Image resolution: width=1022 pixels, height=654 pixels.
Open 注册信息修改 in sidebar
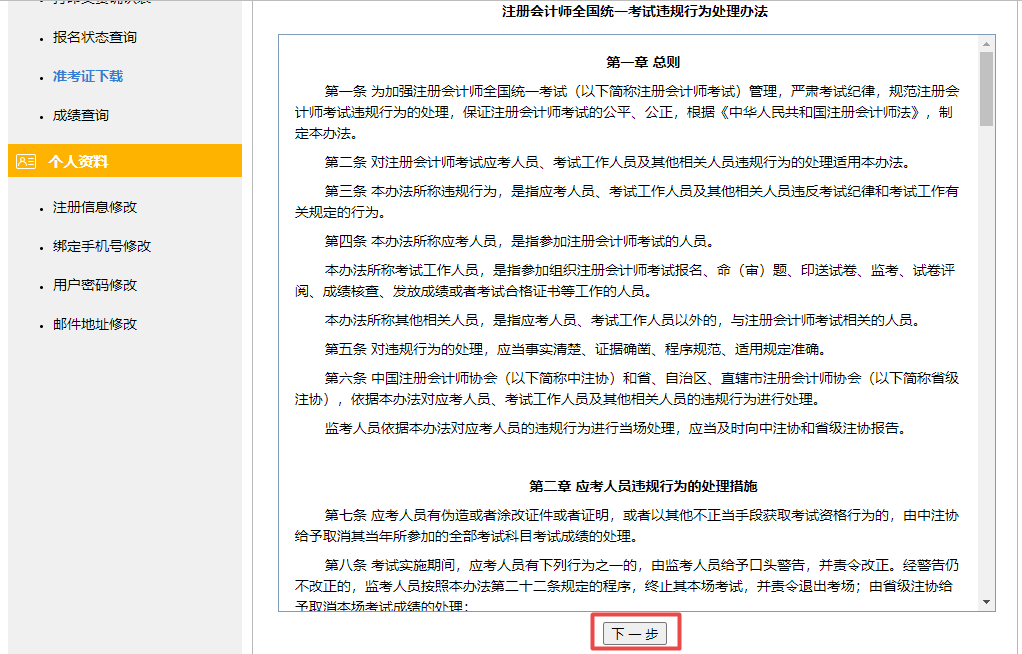95,208
